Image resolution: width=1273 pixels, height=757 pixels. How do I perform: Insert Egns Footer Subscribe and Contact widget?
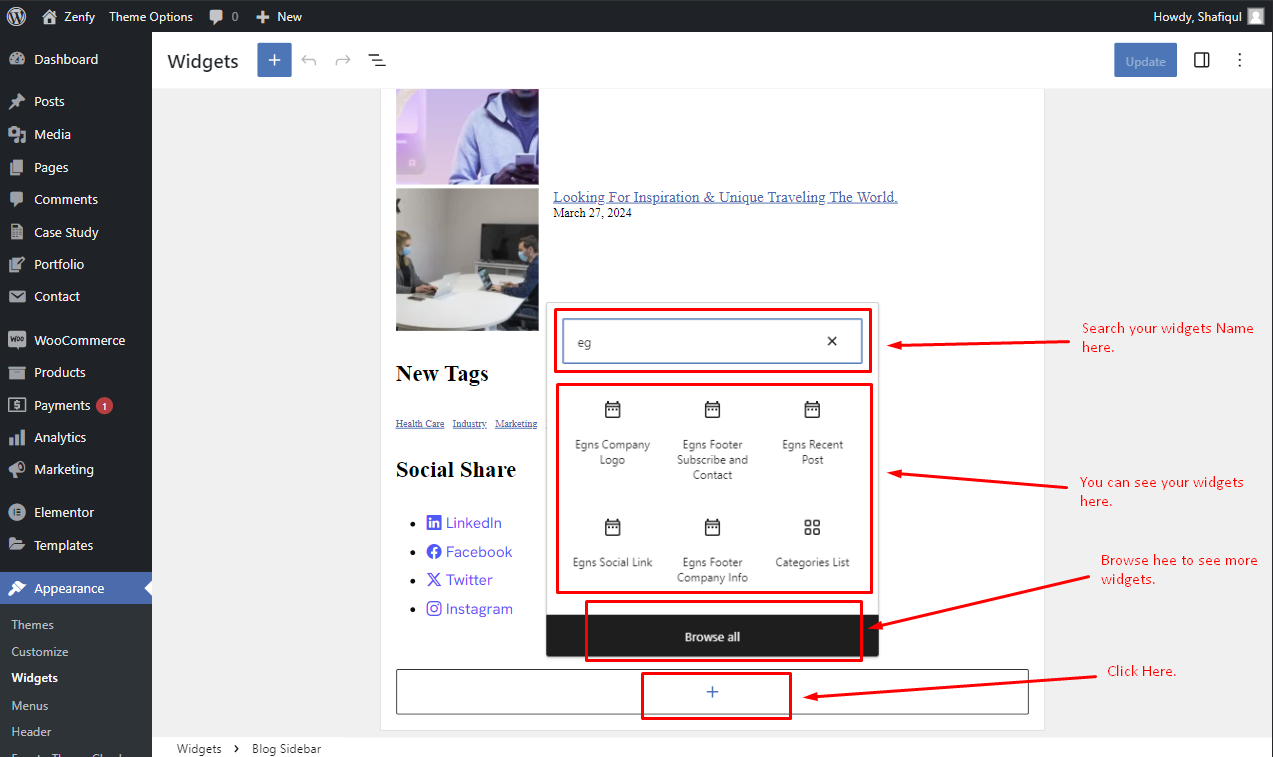[x=712, y=438]
